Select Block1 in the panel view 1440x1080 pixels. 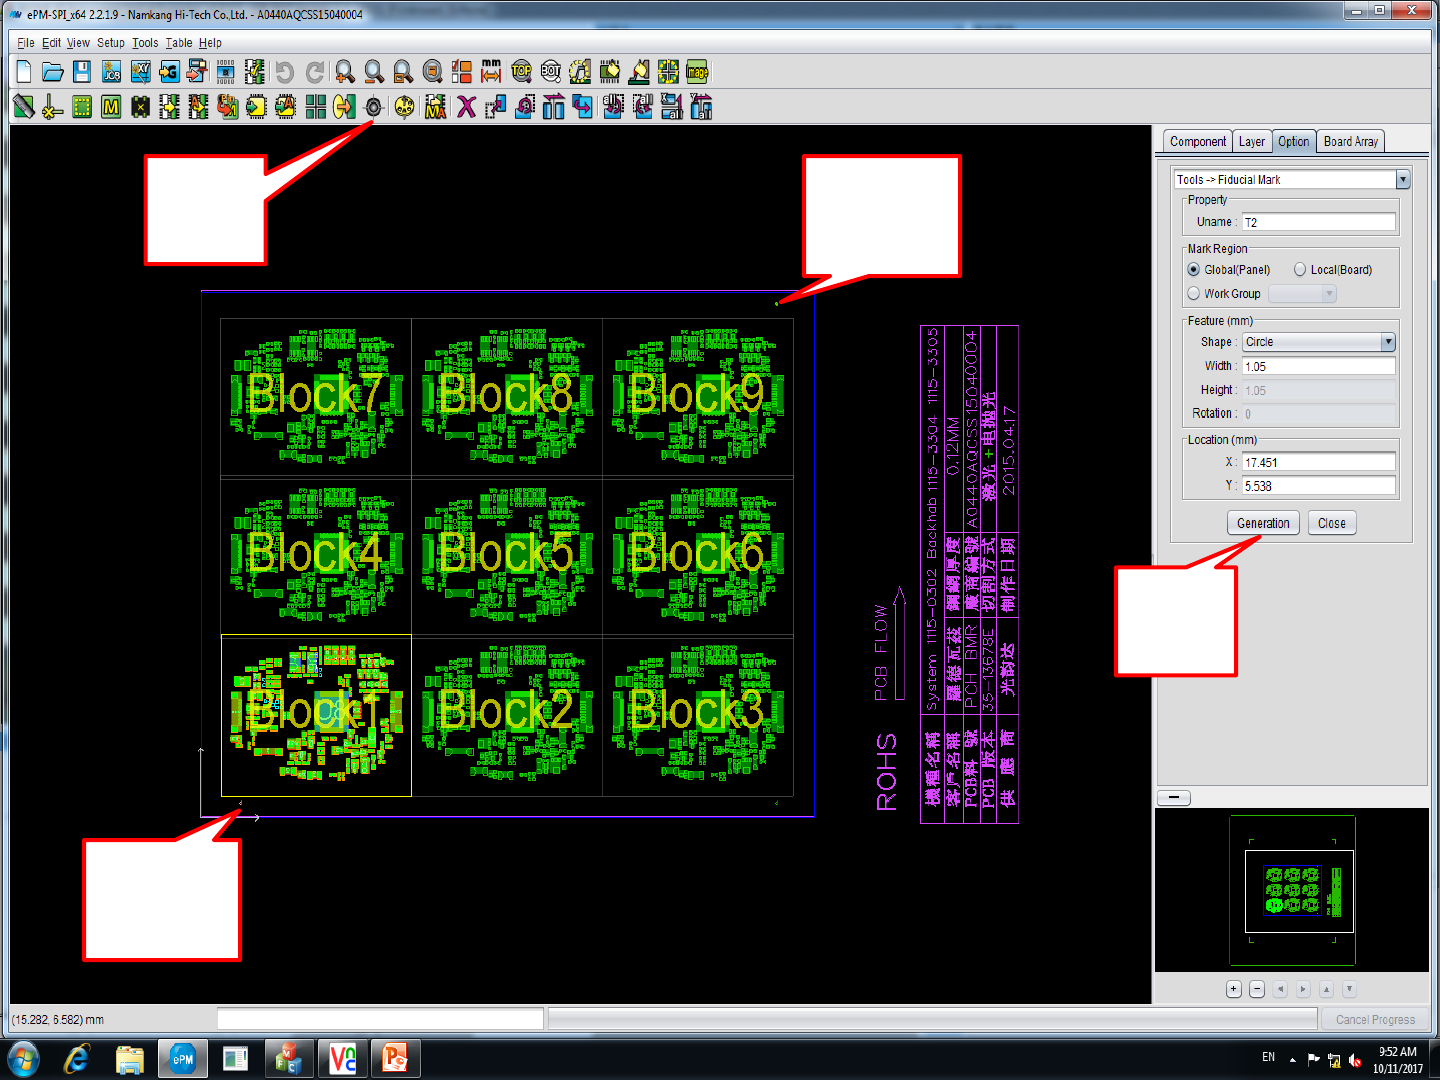tap(316, 716)
